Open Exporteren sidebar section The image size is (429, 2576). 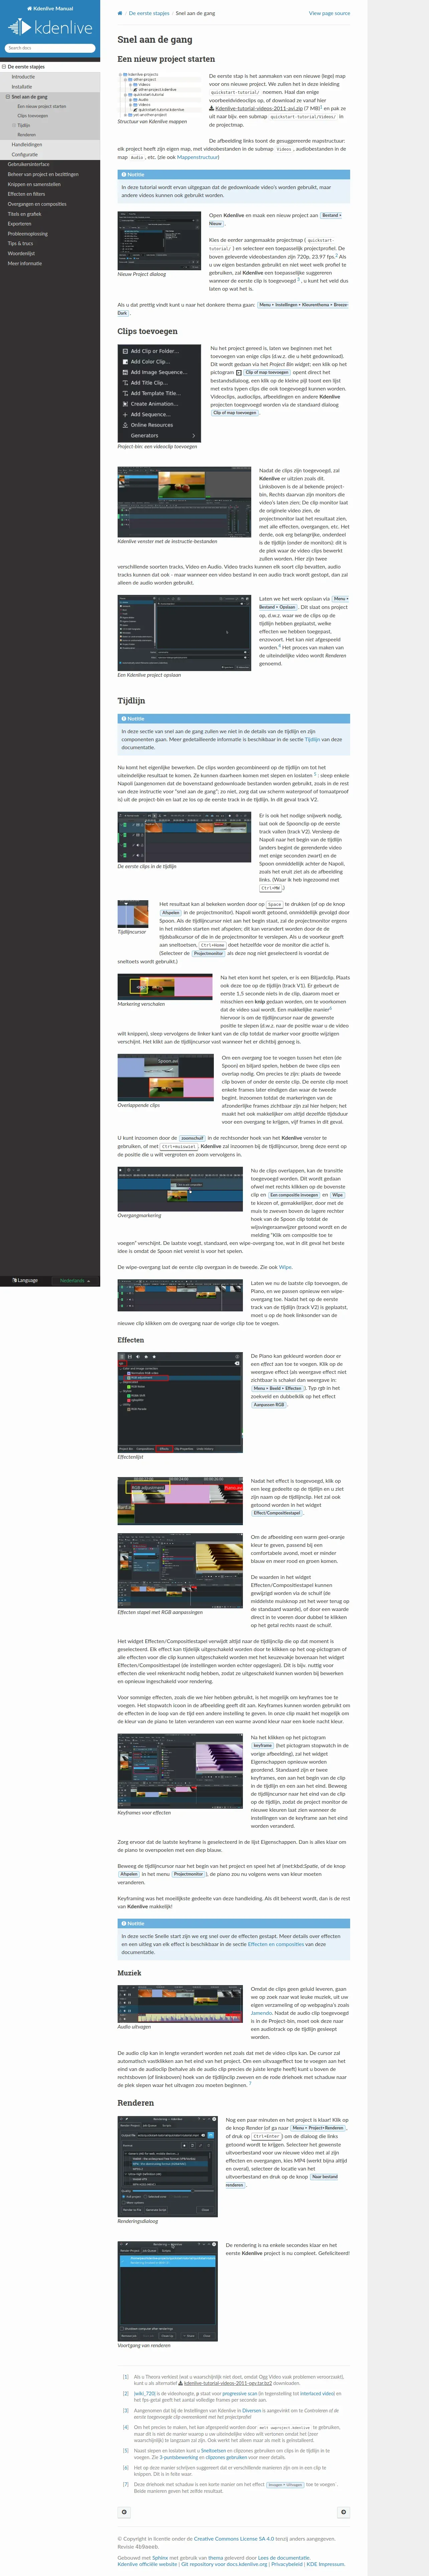pos(50,224)
